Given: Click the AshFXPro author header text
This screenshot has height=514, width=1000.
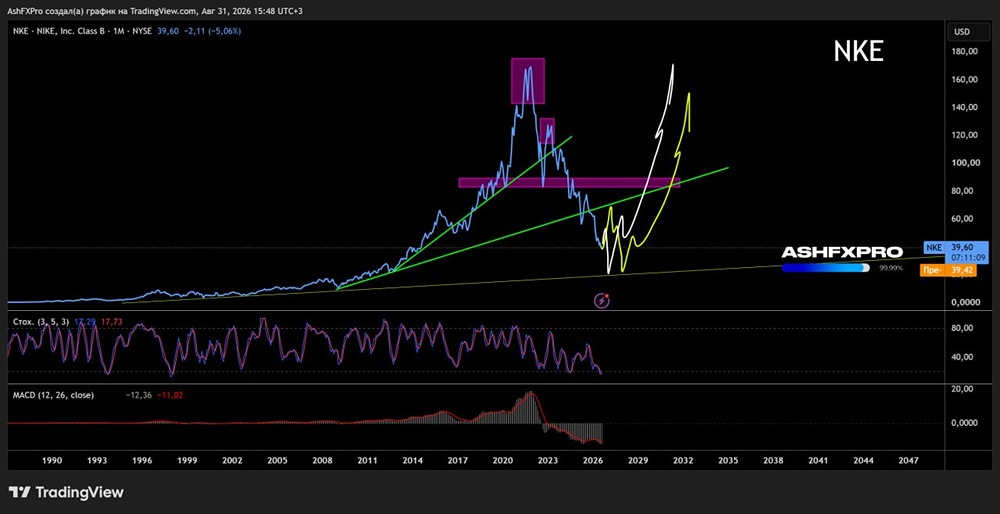Looking at the screenshot, I should pos(156,10).
